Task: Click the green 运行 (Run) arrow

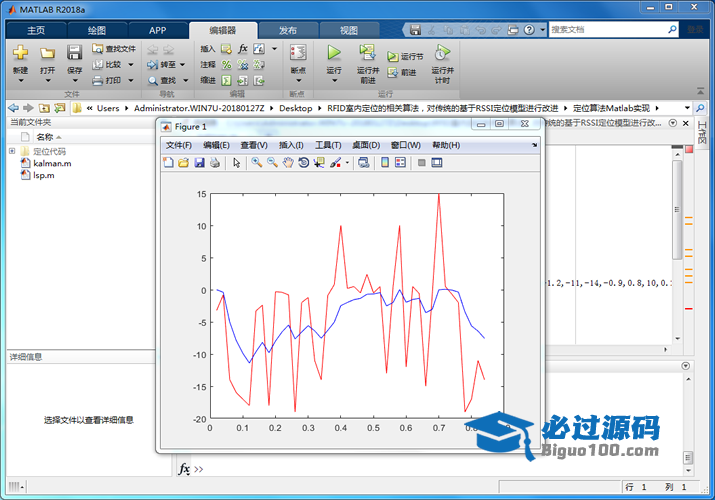Action: (334, 52)
